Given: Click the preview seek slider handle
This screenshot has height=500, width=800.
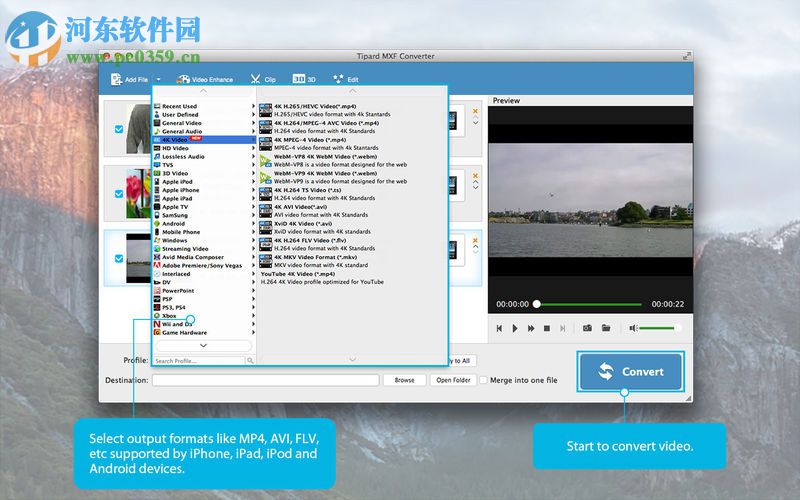Looking at the screenshot, I should point(537,304).
